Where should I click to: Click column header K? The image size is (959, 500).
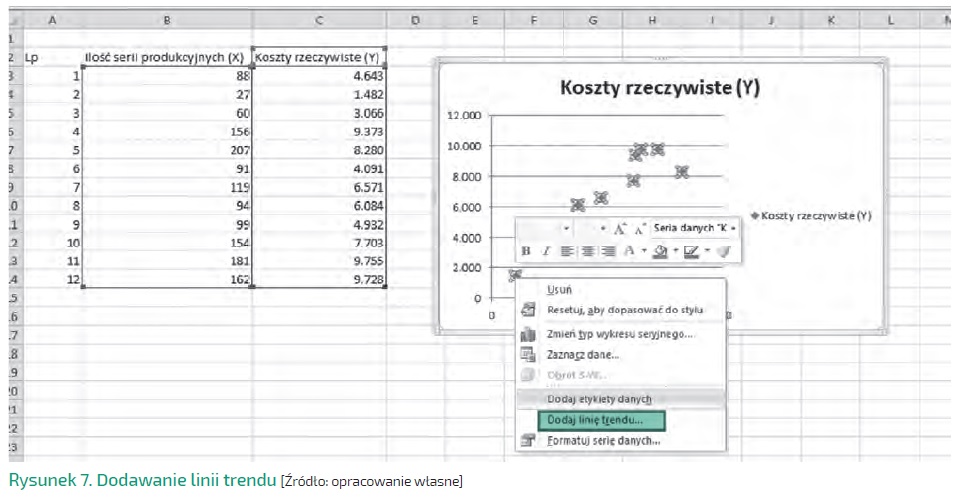[831, 20]
